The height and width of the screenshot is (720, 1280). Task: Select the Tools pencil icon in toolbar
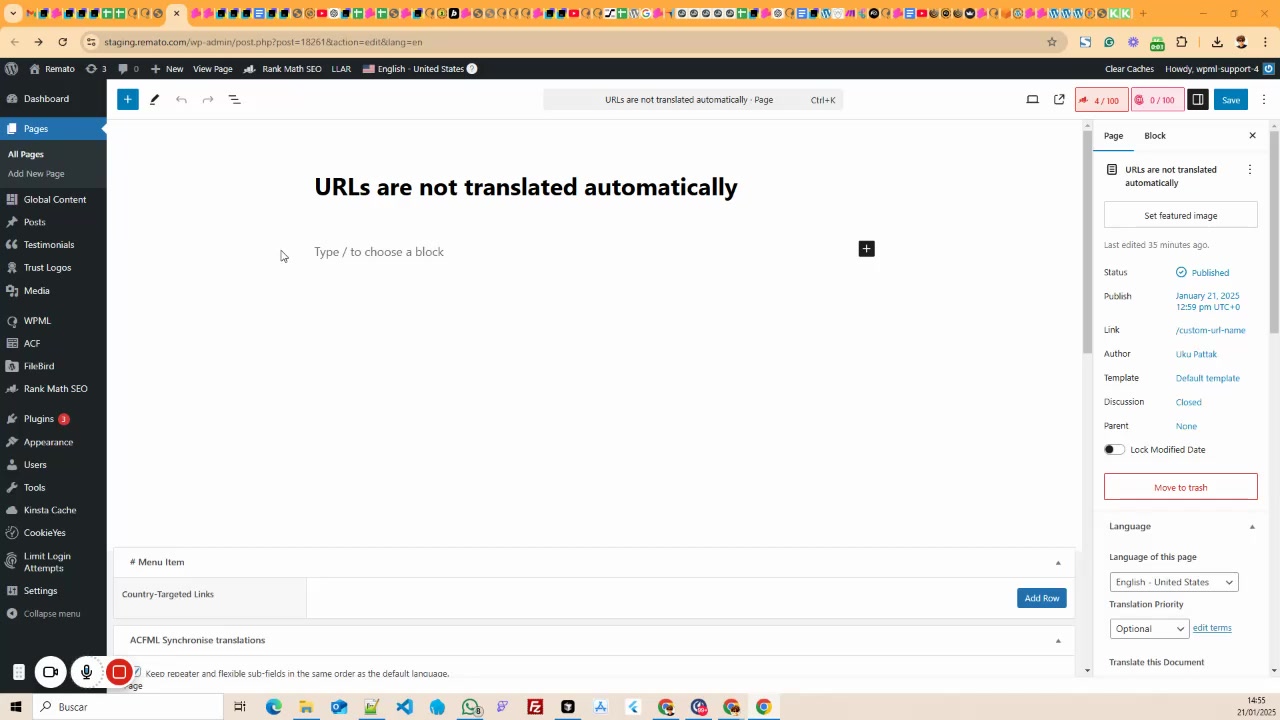tap(154, 99)
